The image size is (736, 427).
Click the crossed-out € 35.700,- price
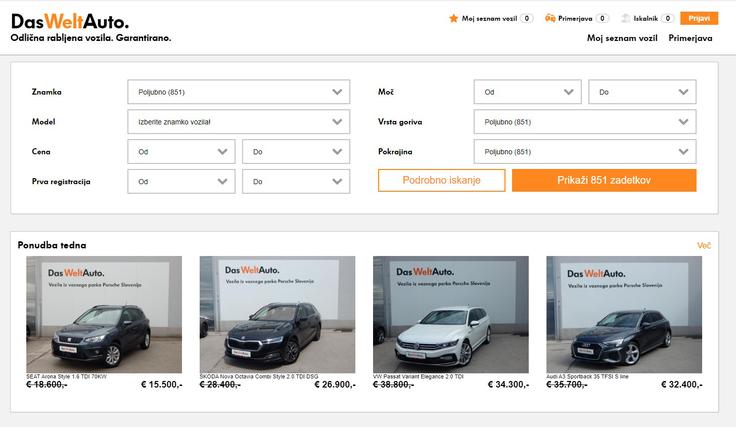tap(567, 385)
